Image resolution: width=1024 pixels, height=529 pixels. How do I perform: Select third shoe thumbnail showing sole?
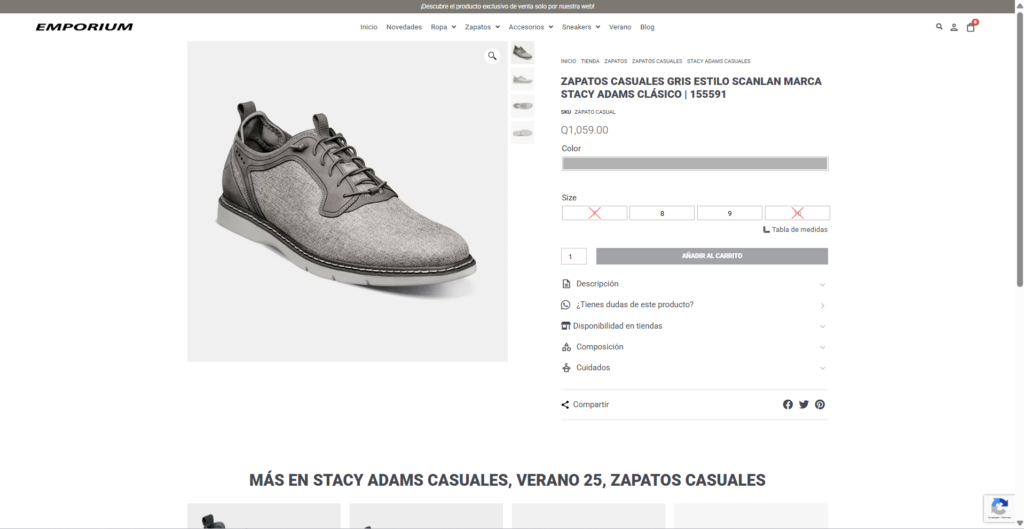point(522,106)
